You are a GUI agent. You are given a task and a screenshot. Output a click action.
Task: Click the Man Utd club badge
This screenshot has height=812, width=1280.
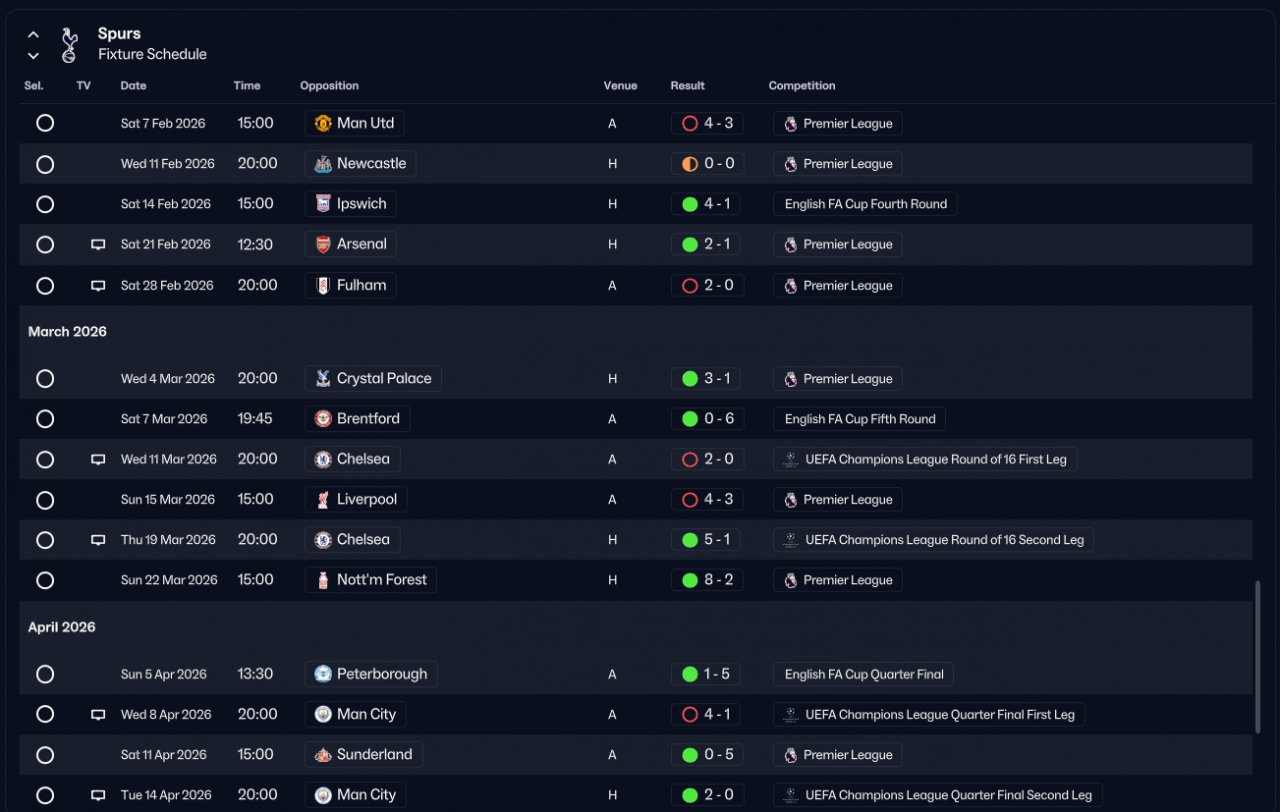pos(323,123)
